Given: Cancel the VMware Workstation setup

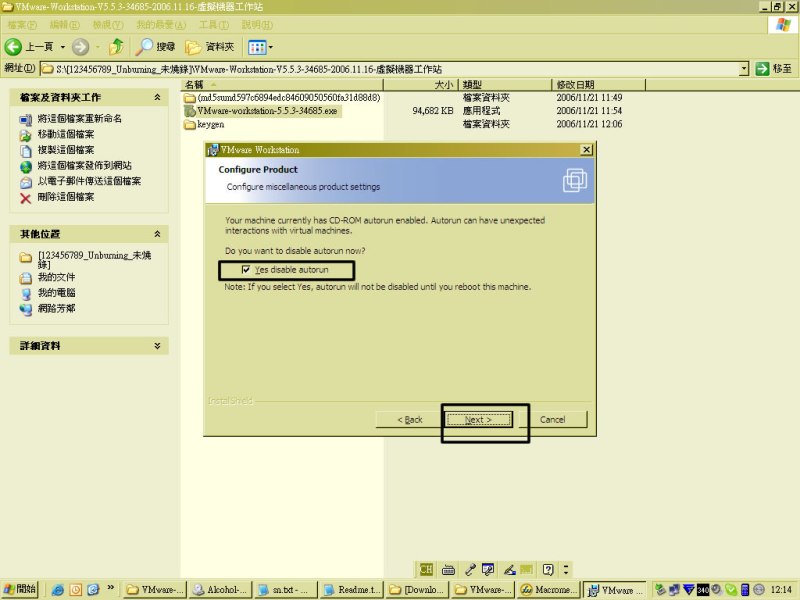Looking at the screenshot, I should pyautogui.click(x=553, y=419).
